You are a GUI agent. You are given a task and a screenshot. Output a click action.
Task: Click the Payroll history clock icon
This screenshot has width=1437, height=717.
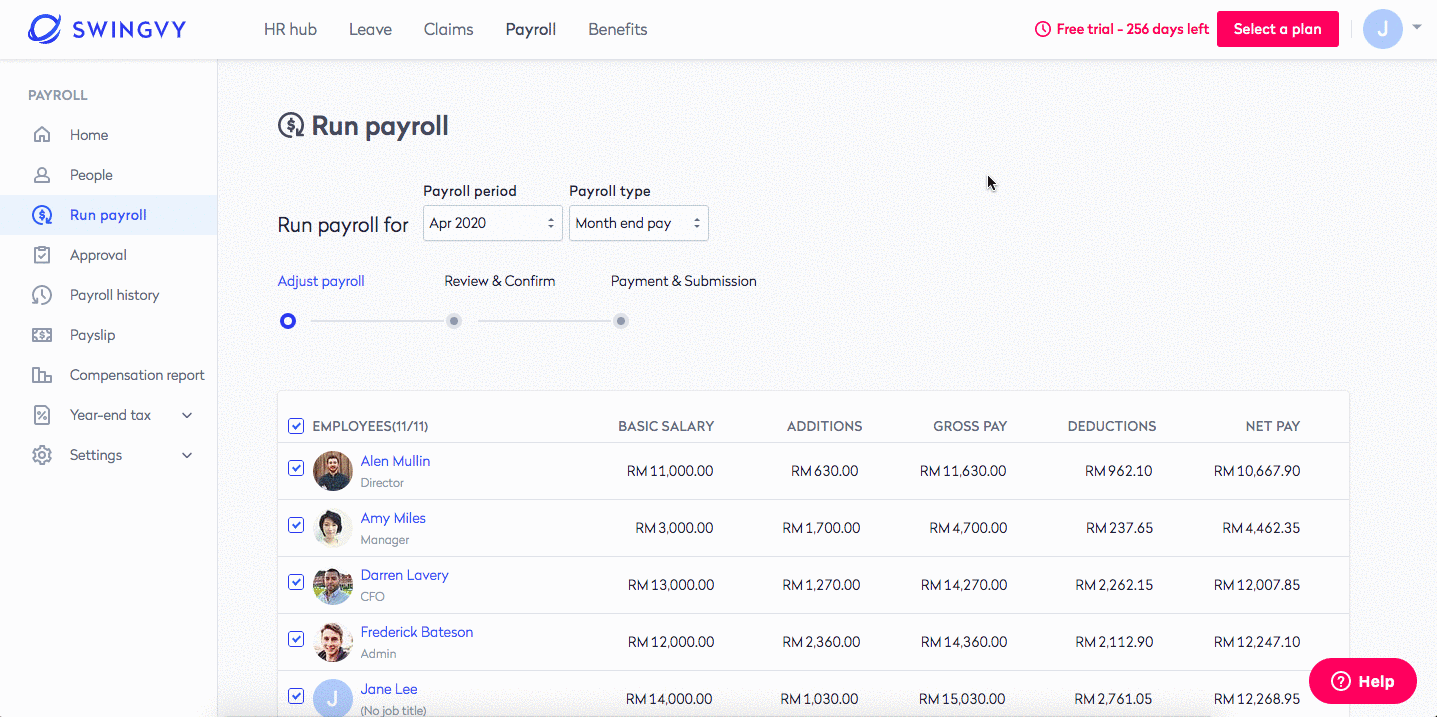click(42, 295)
